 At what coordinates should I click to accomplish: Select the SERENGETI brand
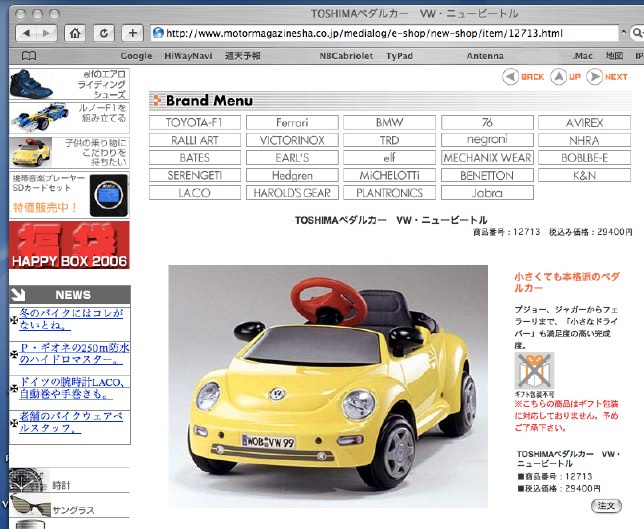(195, 175)
